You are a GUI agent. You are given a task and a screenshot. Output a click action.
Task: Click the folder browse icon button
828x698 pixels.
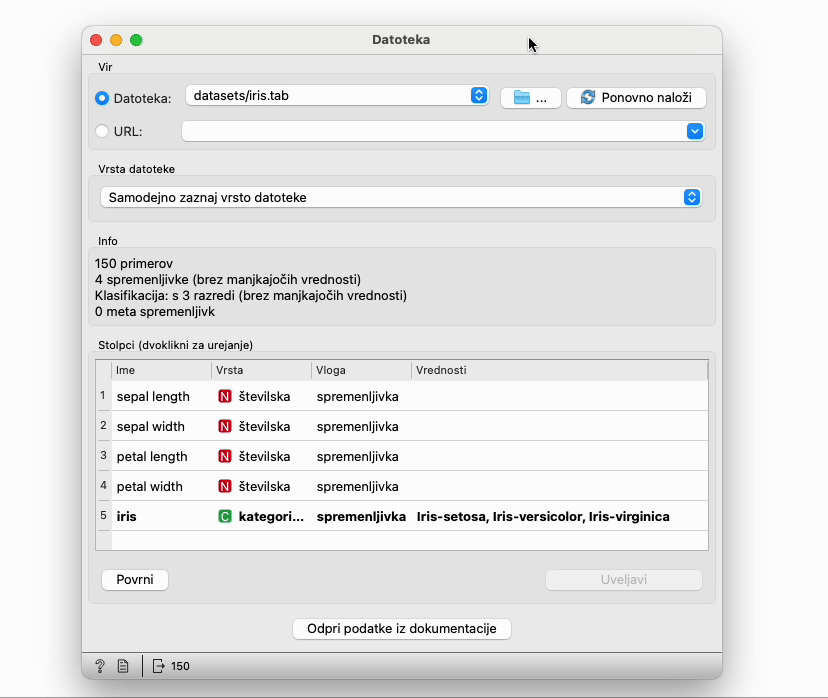pyautogui.click(x=530, y=97)
